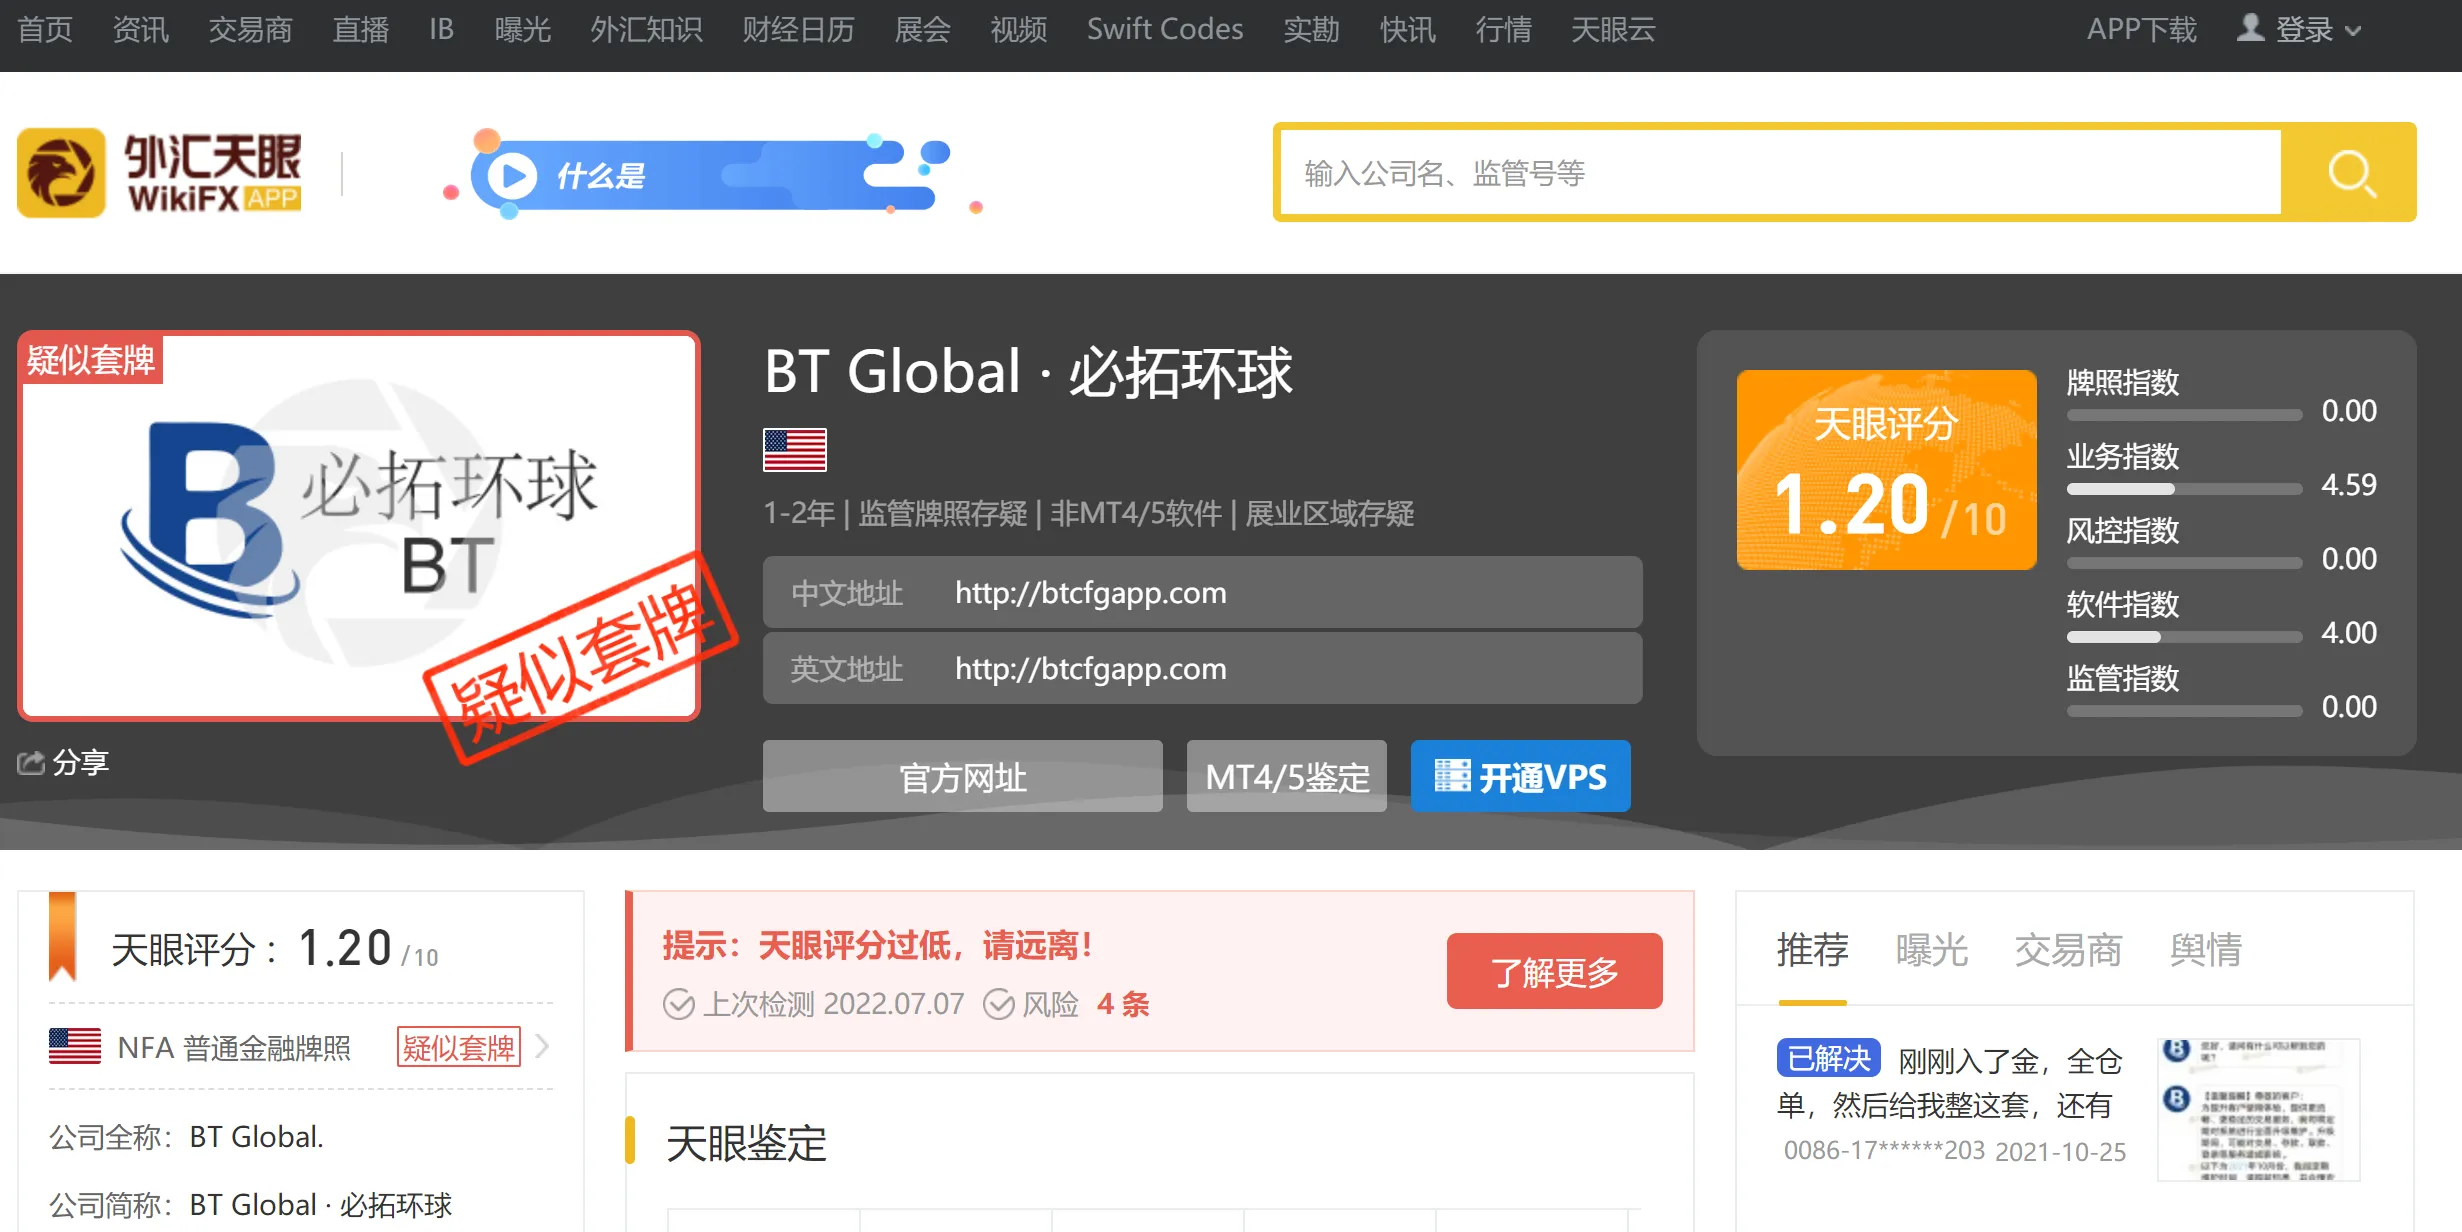
Task: Click the 开通VPS button
Action: [x=1521, y=776]
